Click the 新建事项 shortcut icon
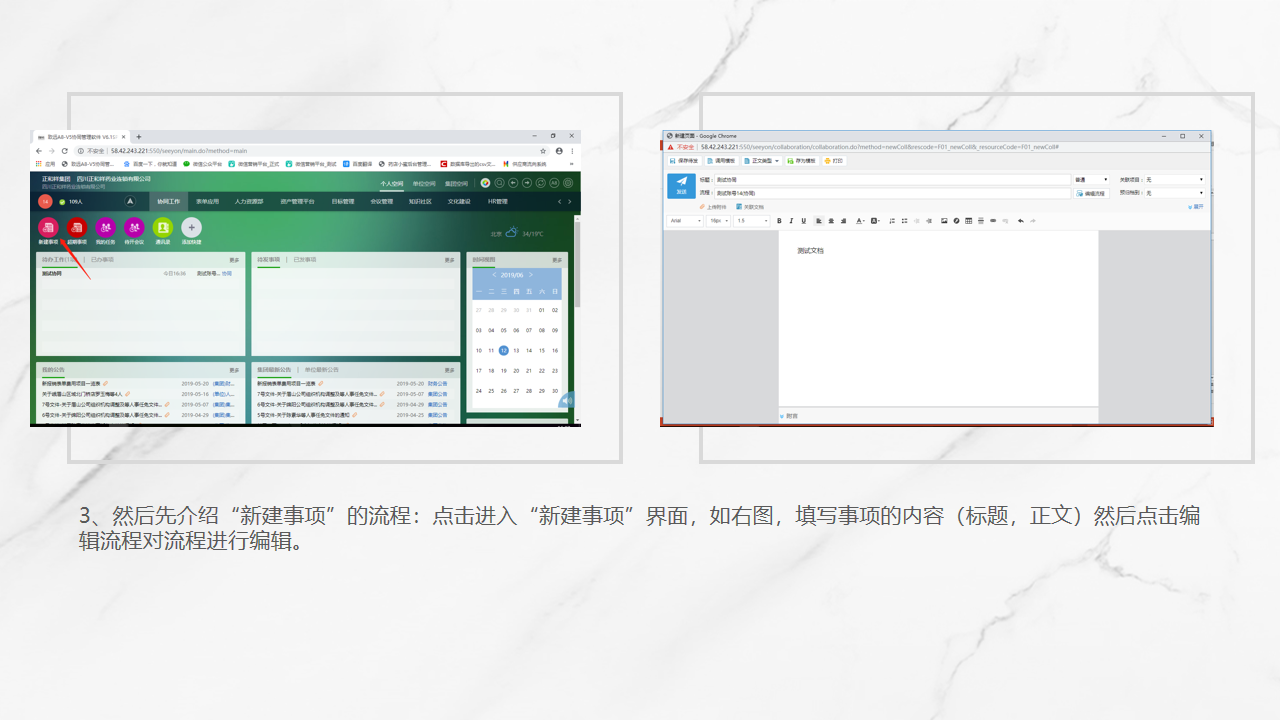This screenshot has width=1280, height=720. pos(48,229)
